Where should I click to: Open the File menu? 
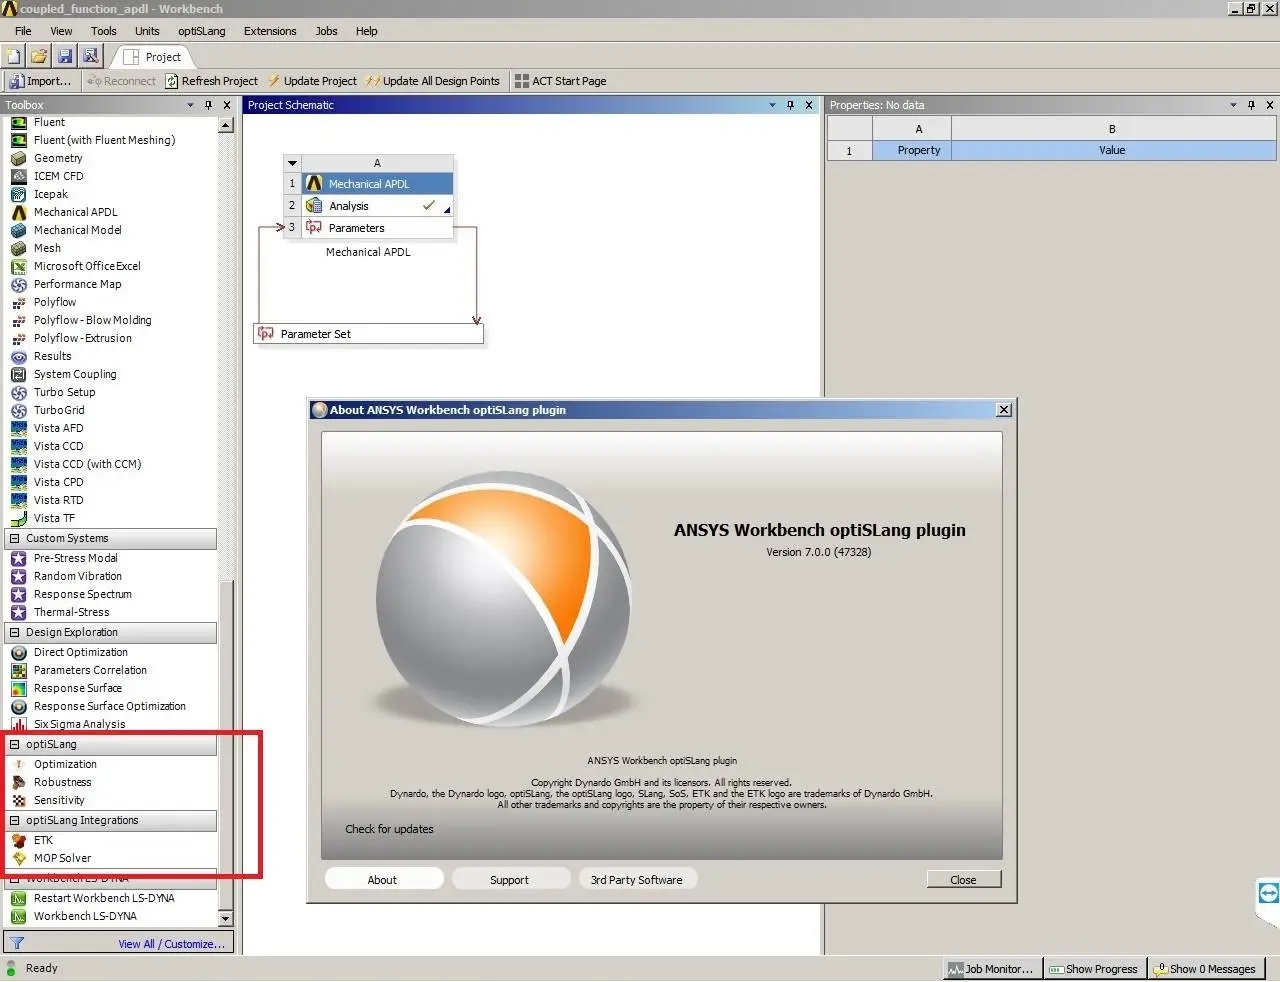pos(23,31)
